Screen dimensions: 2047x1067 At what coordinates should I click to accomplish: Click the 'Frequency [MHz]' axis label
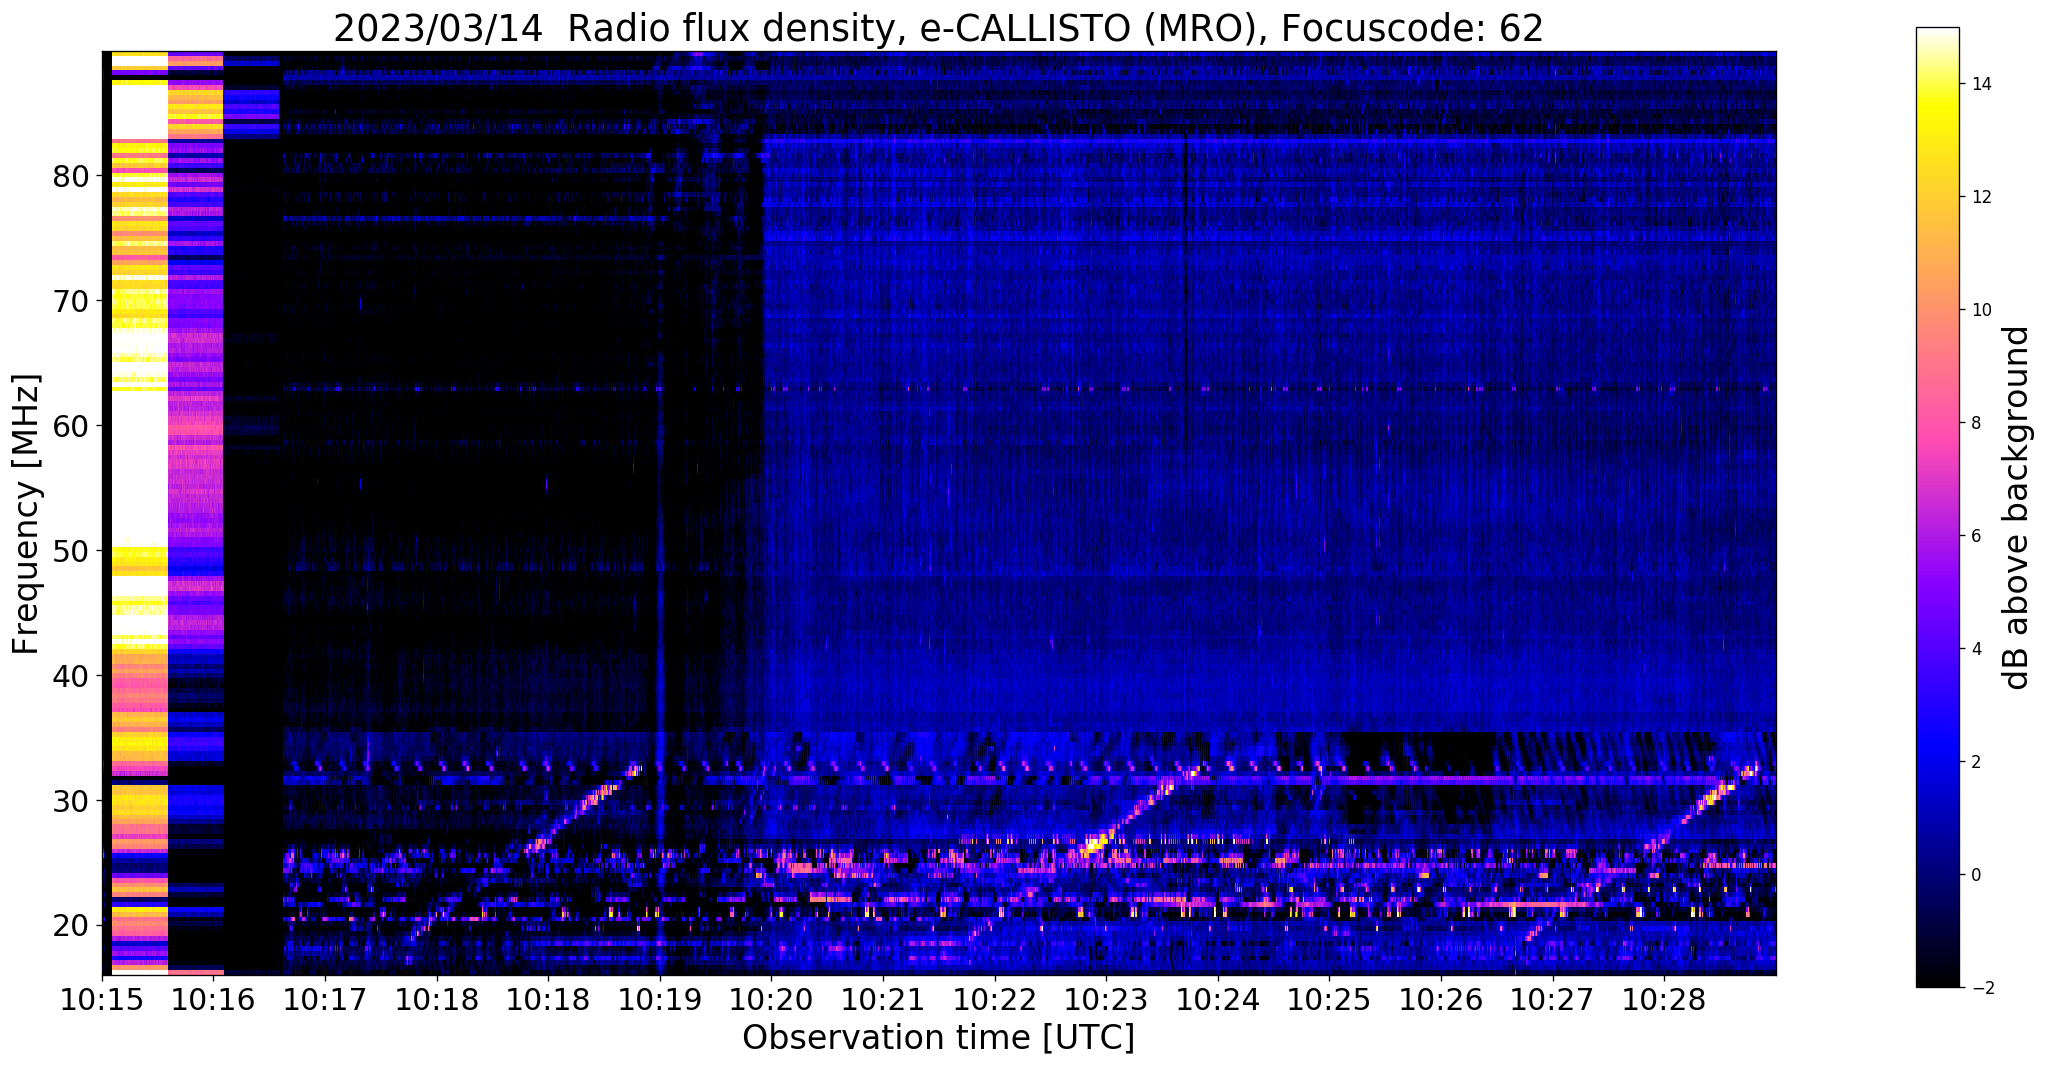(x=26, y=514)
